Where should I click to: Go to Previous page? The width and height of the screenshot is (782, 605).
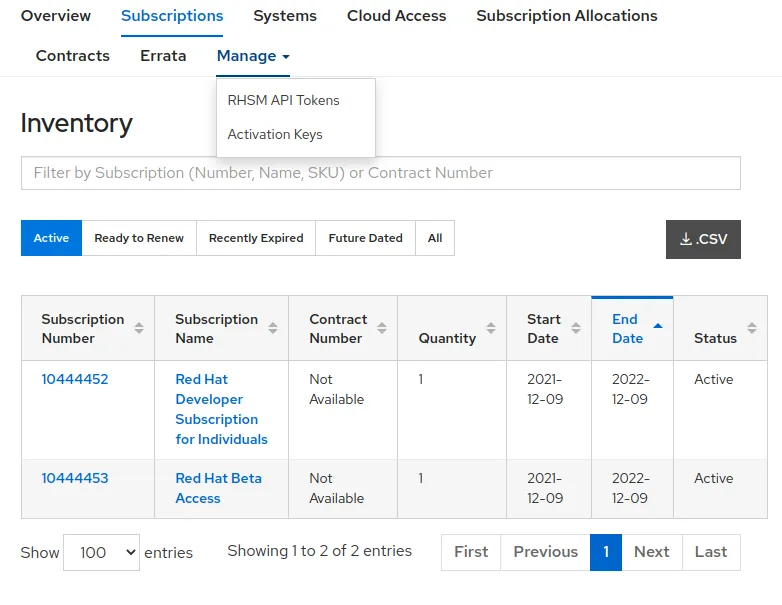point(546,552)
